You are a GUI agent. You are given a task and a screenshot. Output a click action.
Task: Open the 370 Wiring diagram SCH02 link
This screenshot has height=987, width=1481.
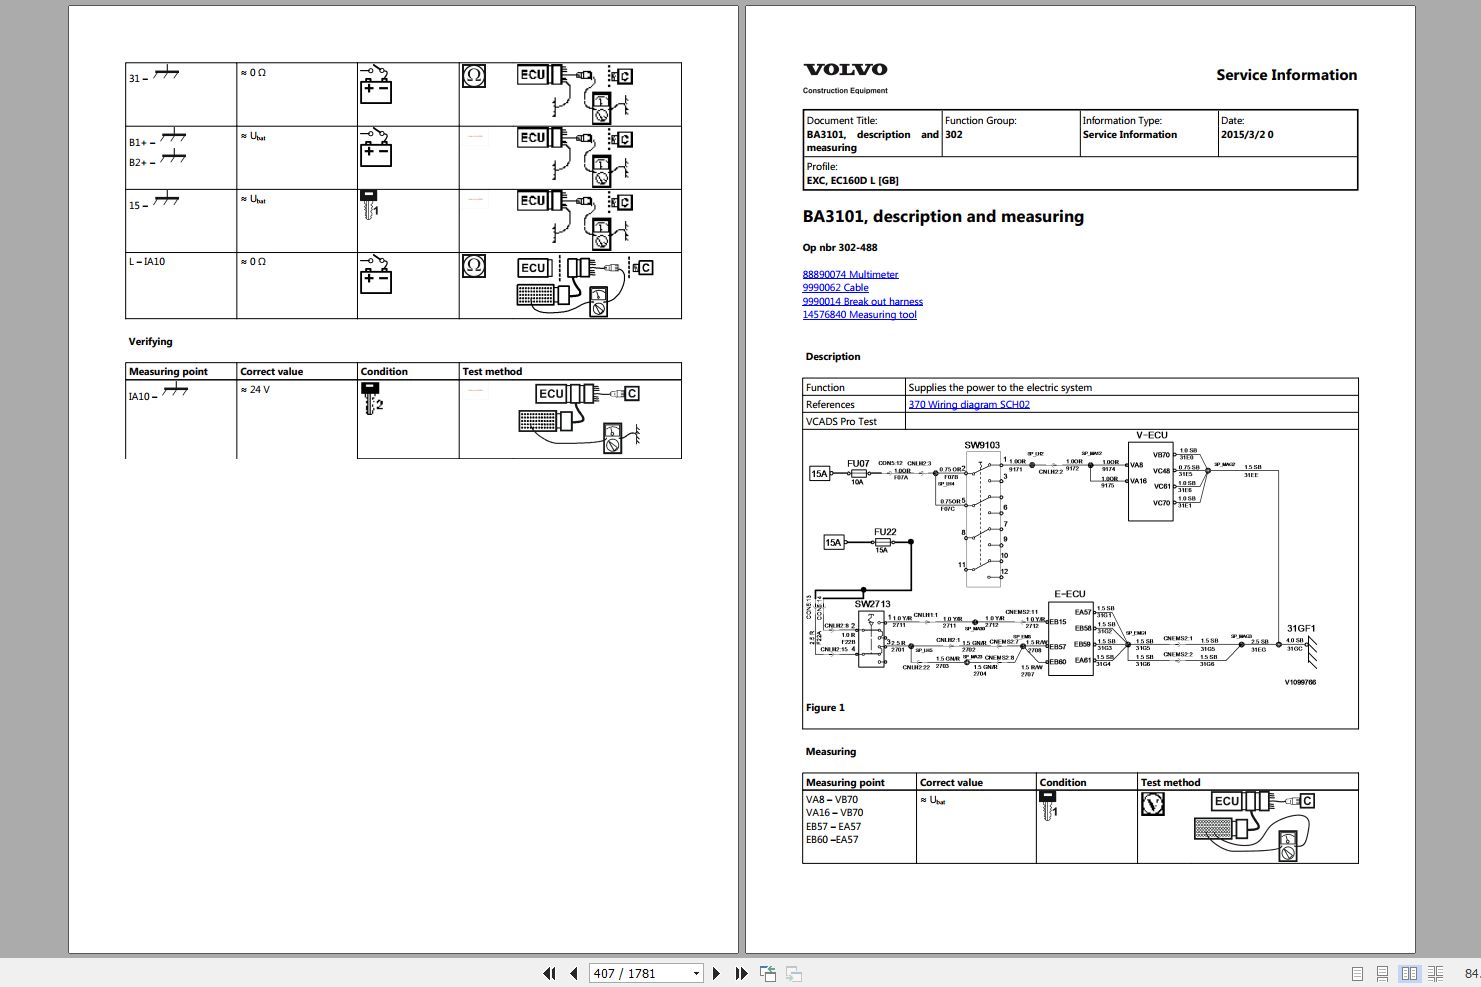(969, 404)
